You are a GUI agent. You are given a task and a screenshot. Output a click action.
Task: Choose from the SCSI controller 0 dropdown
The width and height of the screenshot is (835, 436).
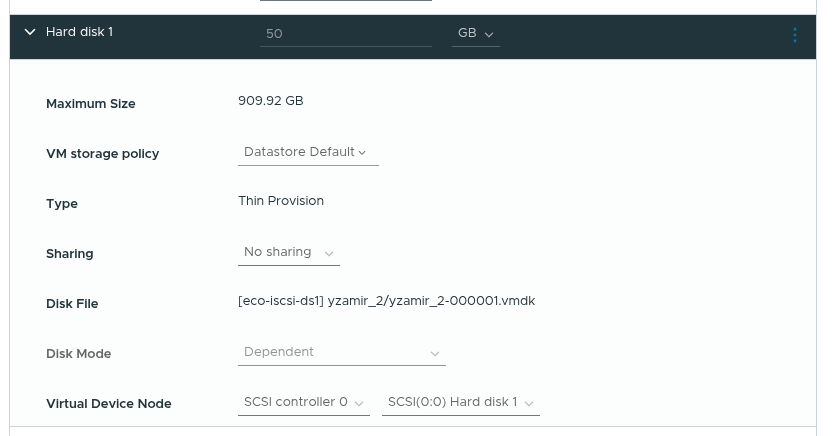[304, 403]
